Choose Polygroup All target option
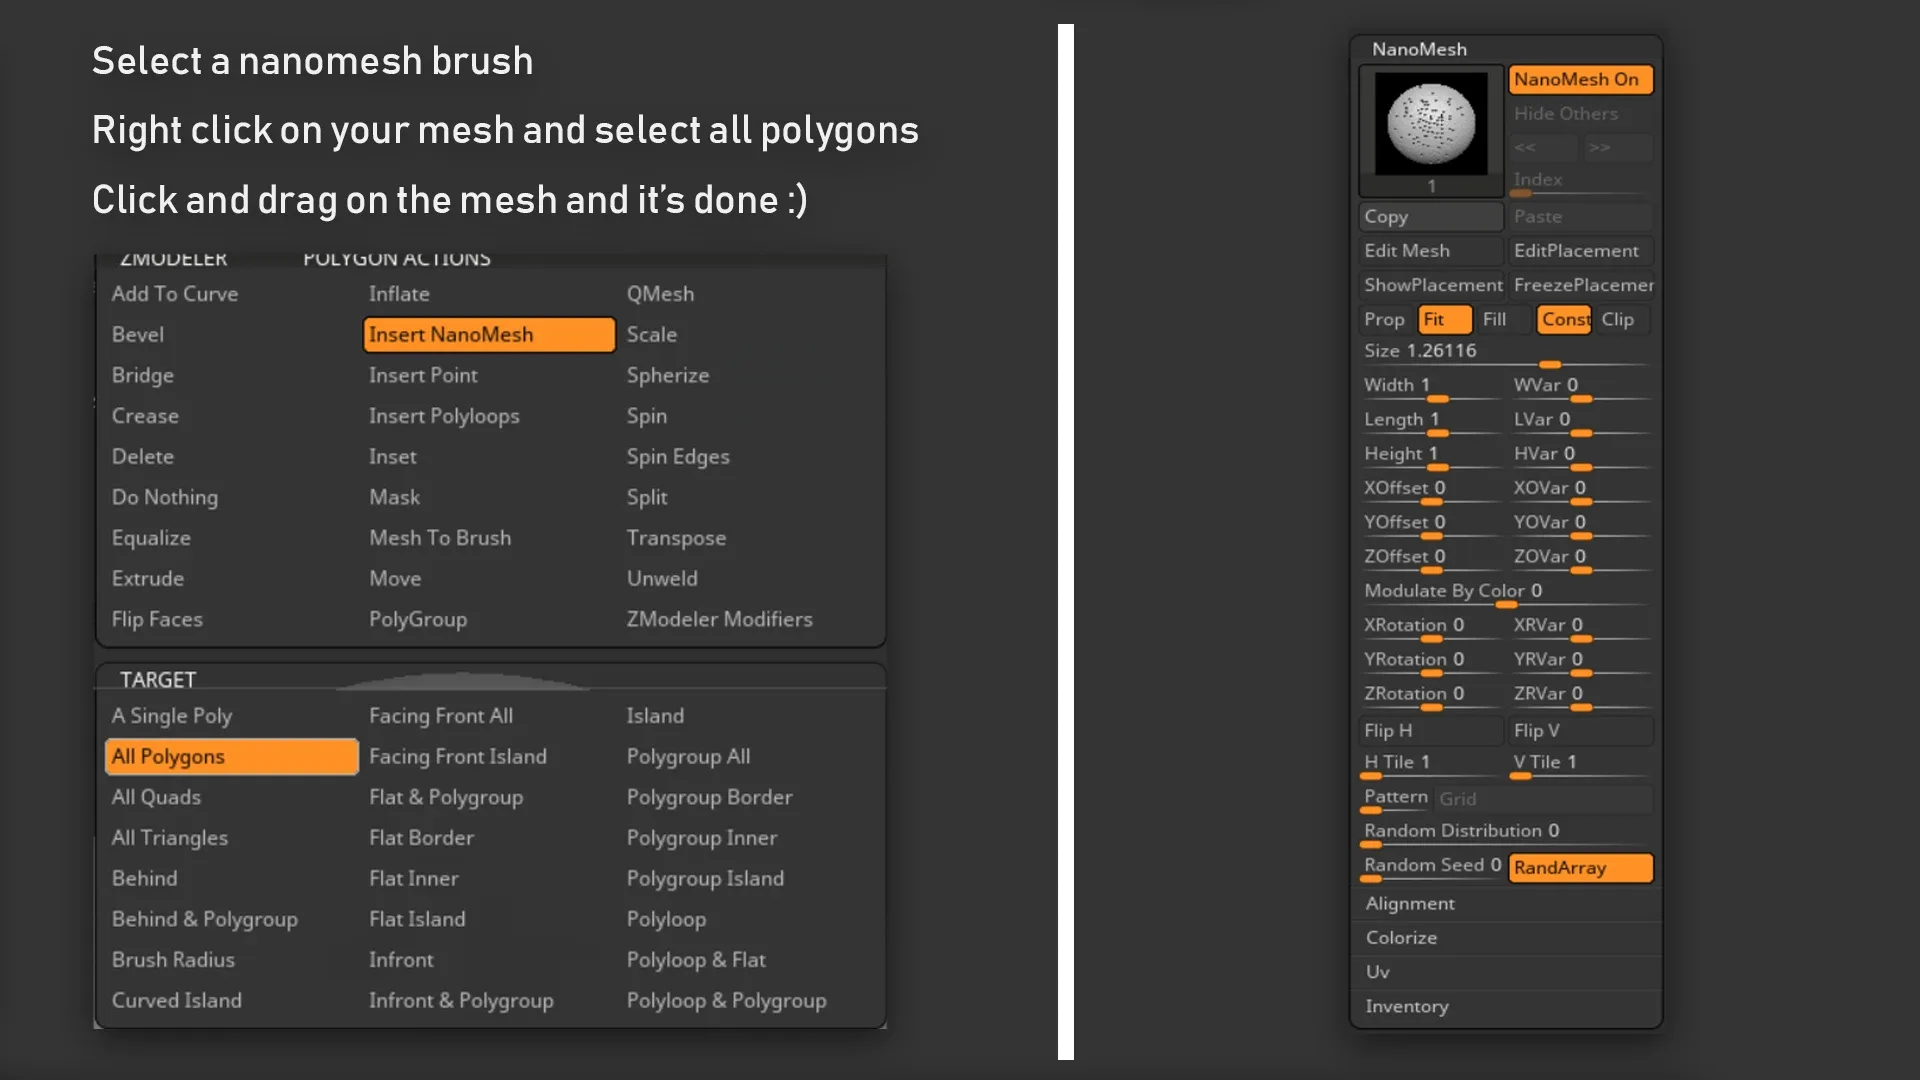The width and height of the screenshot is (1920, 1080). 688,757
